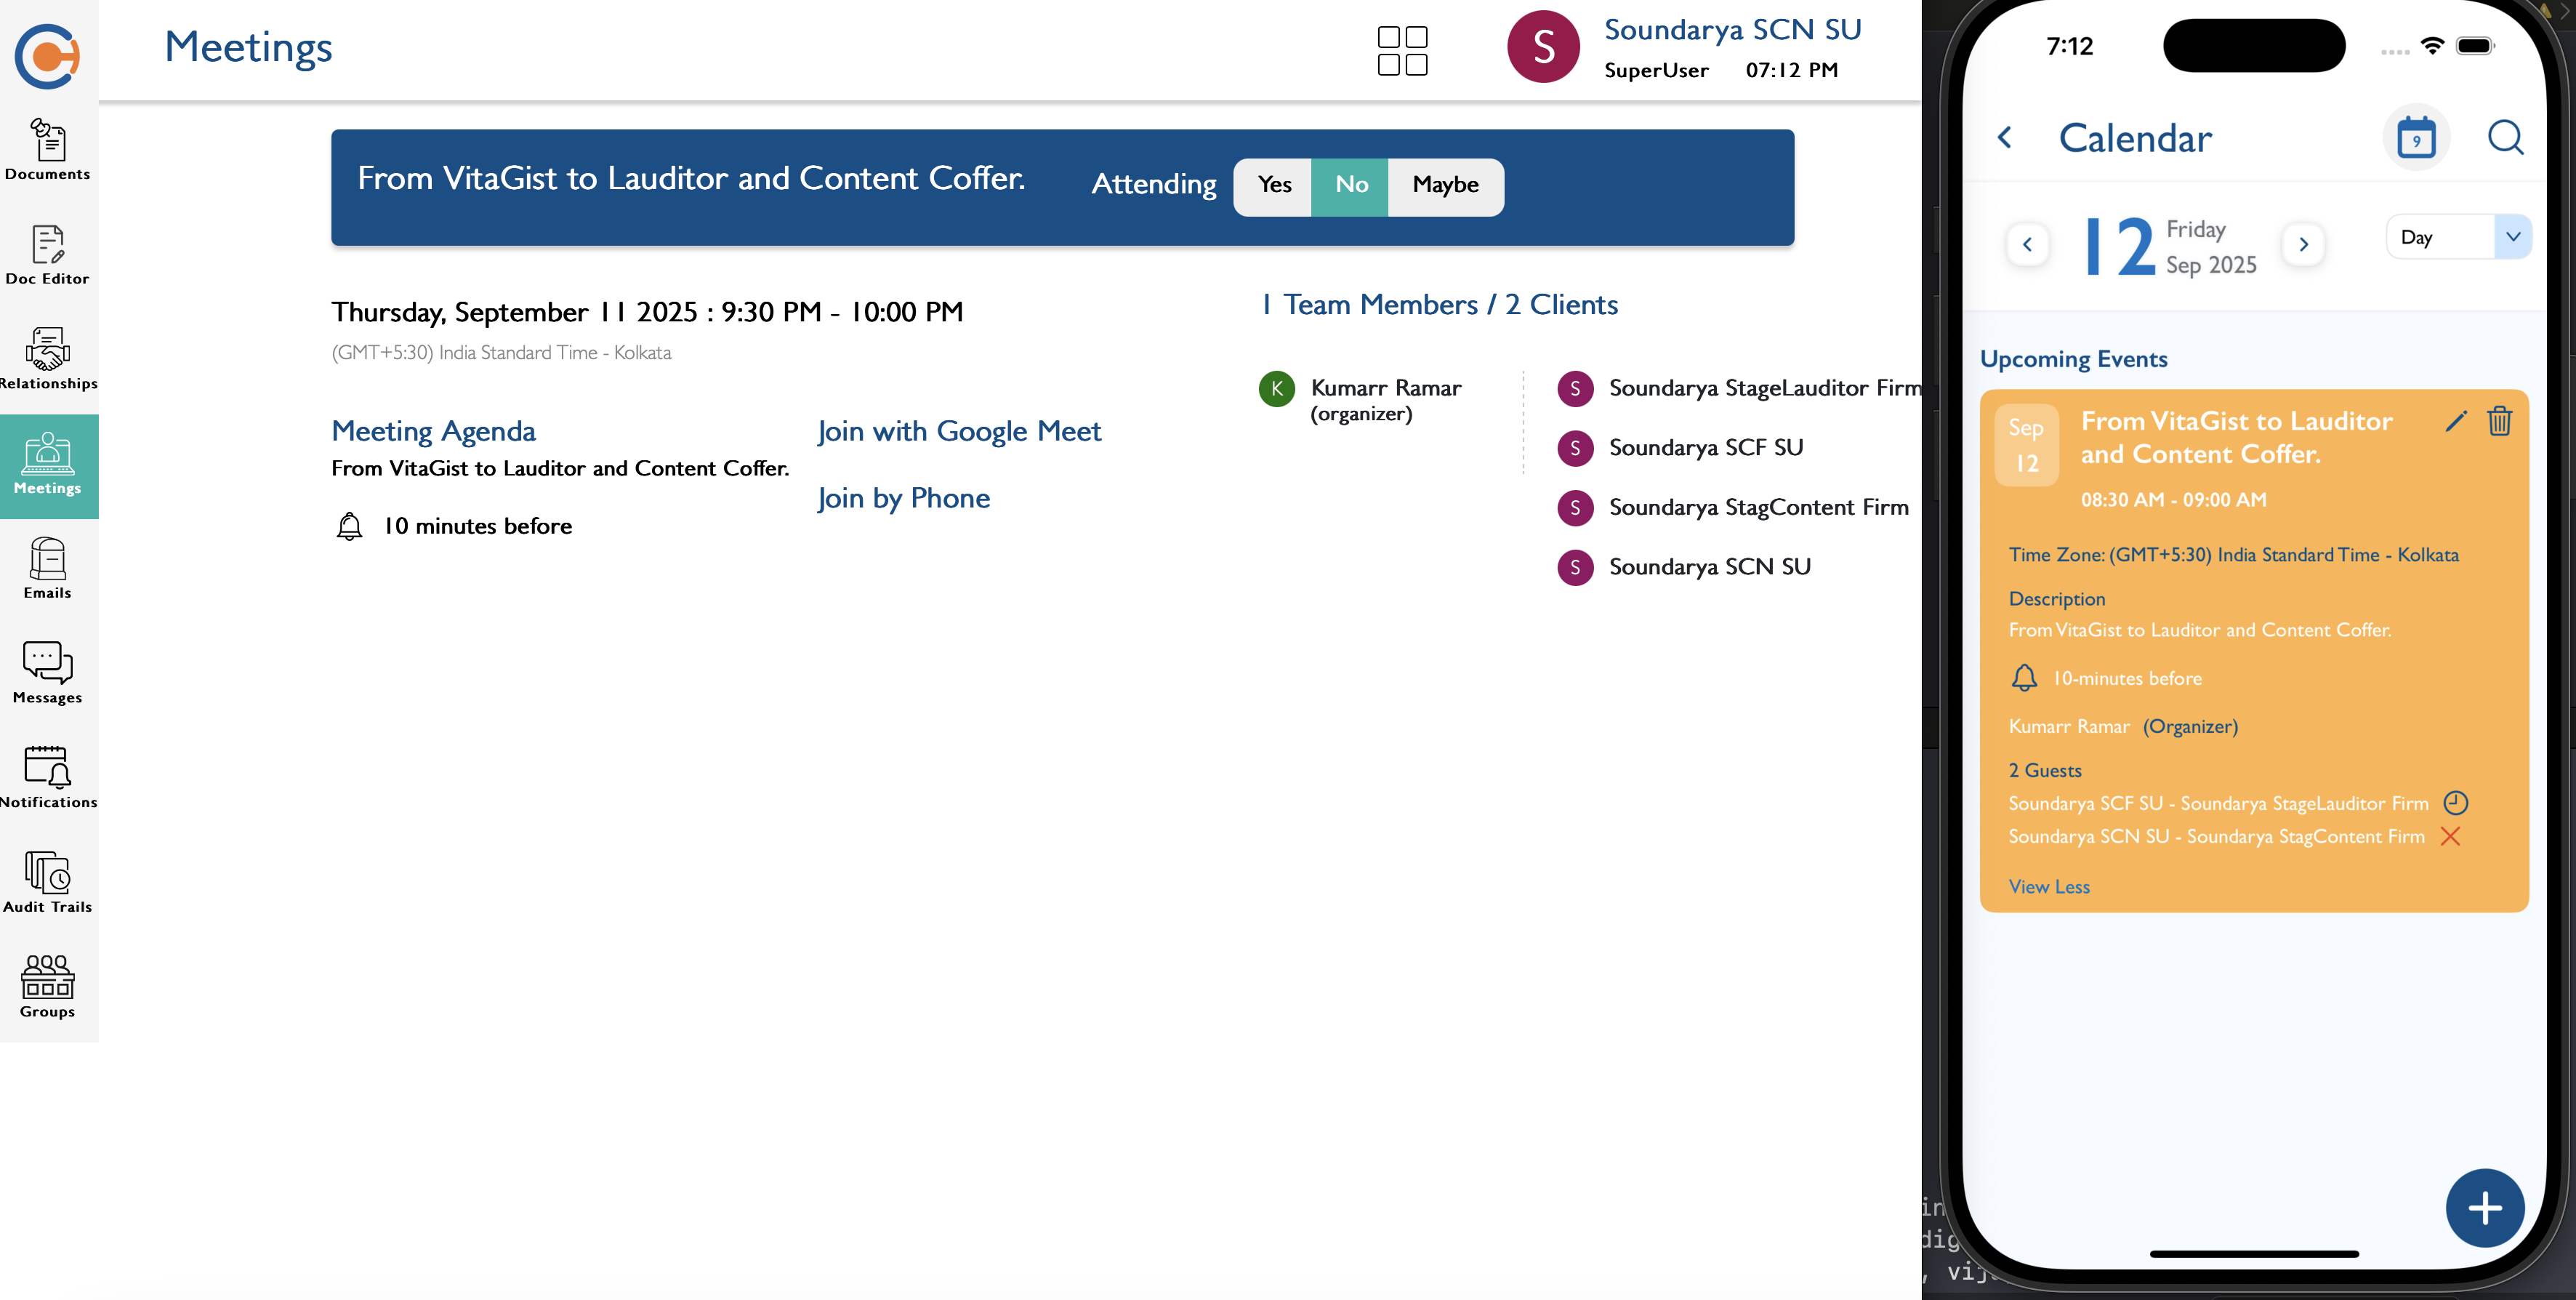Set attending to No
The image size is (2576, 1300).
[1351, 185]
